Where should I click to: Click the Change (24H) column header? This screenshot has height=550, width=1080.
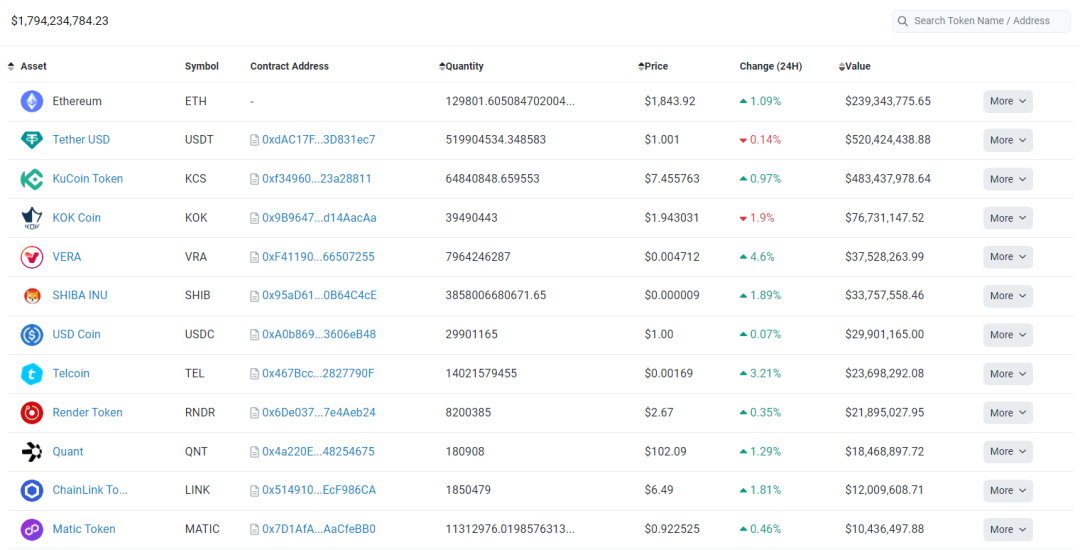click(771, 66)
